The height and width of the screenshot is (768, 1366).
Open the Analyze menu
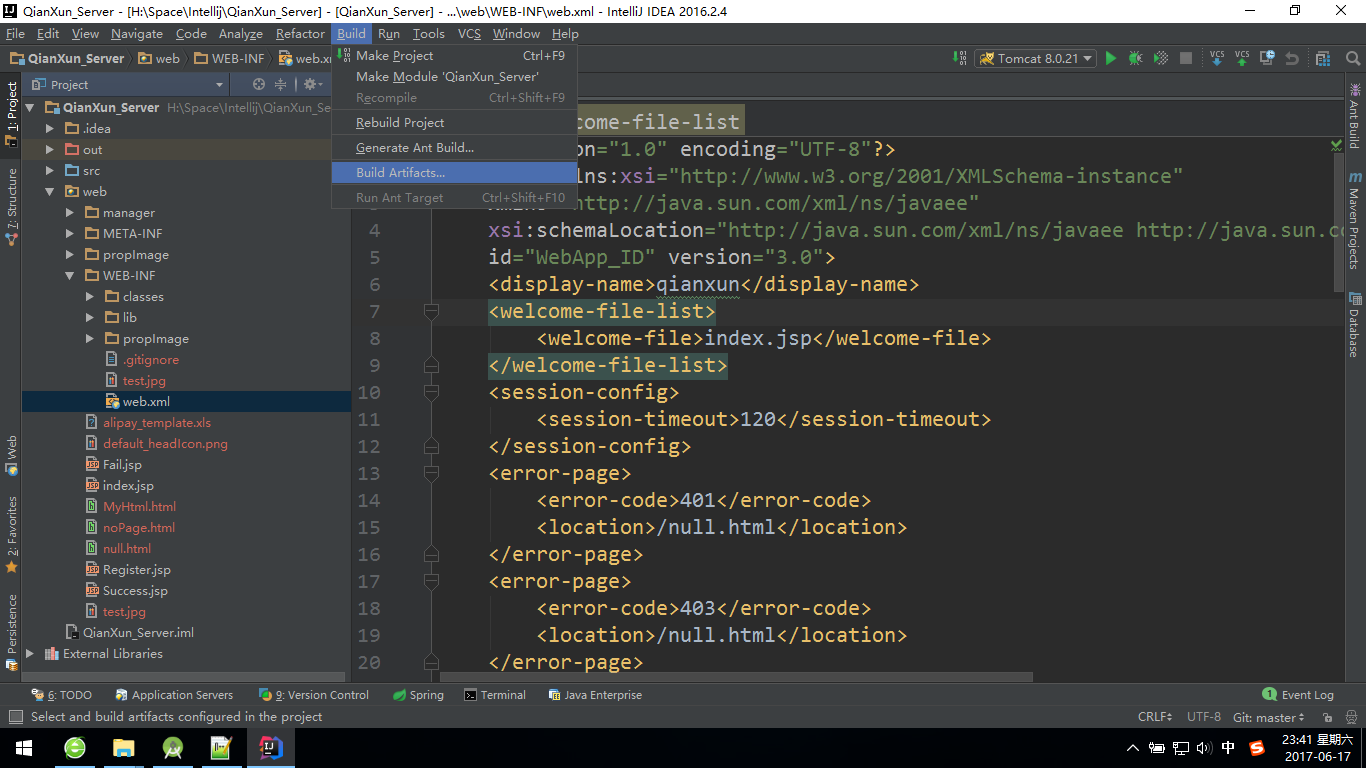(x=240, y=34)
